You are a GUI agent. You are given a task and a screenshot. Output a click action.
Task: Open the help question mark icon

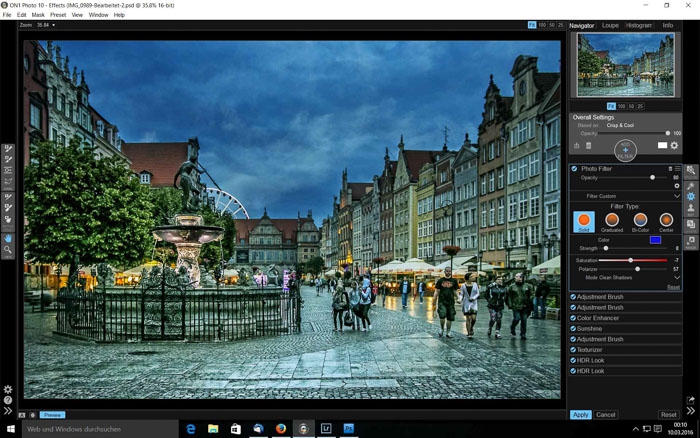click(x=8, y=400)
